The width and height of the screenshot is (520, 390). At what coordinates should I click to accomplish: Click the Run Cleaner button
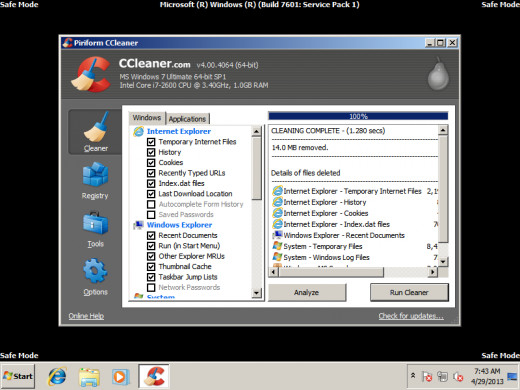[x=409, y=292]
